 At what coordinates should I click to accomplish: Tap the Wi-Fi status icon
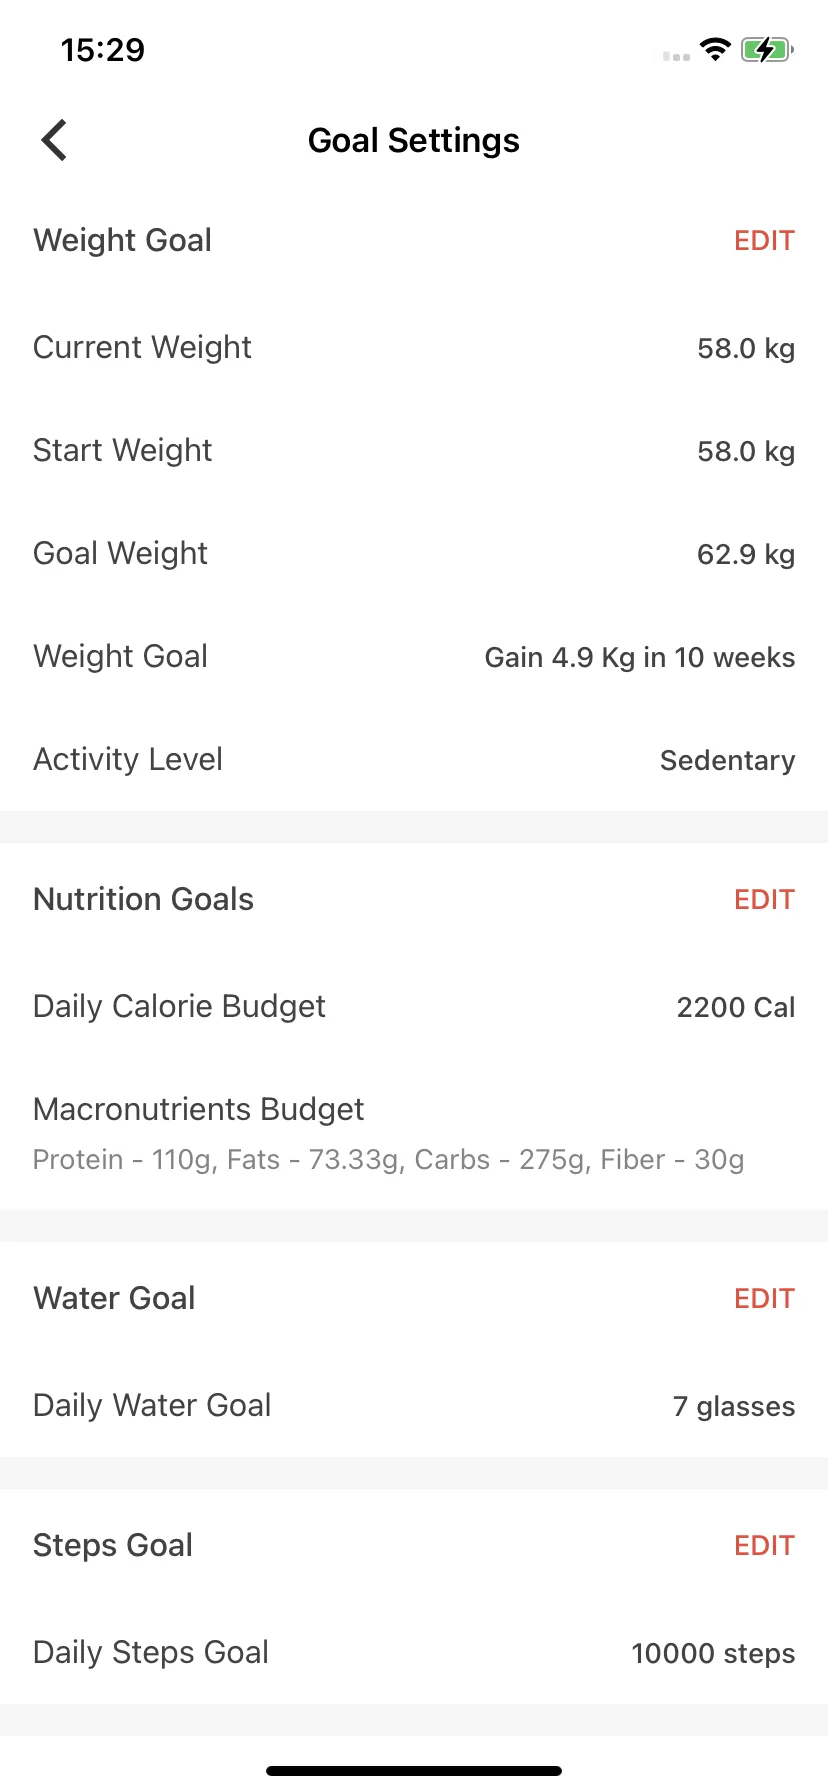tap(715, 49)
